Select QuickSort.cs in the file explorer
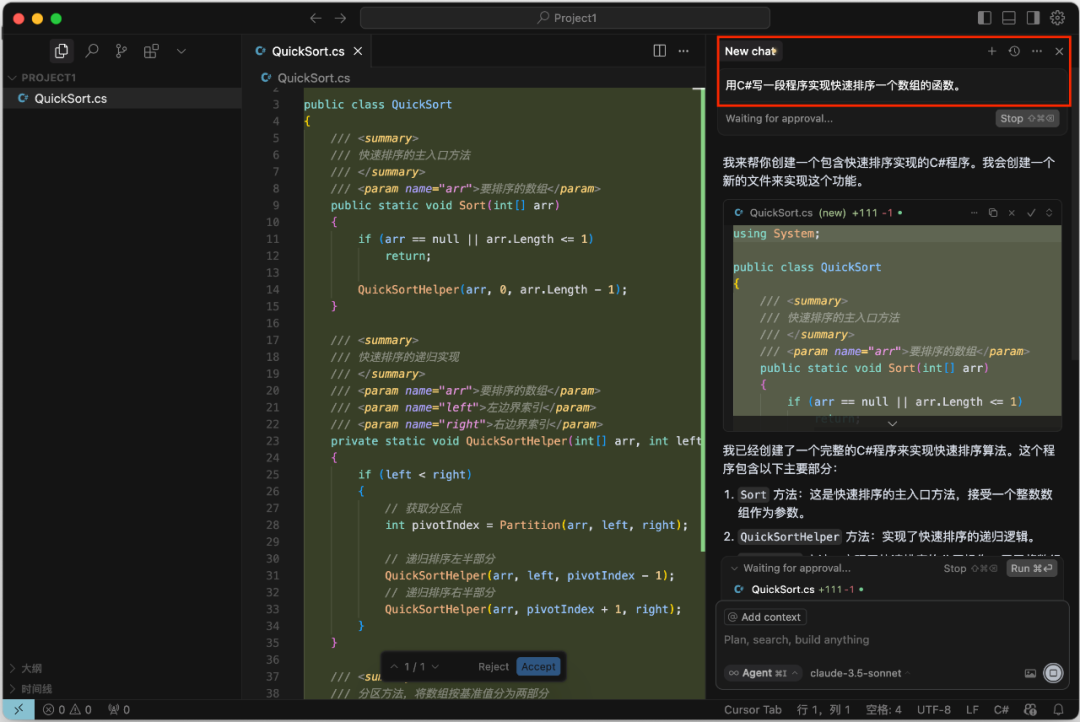The image size is (1080, 722). 70,98
